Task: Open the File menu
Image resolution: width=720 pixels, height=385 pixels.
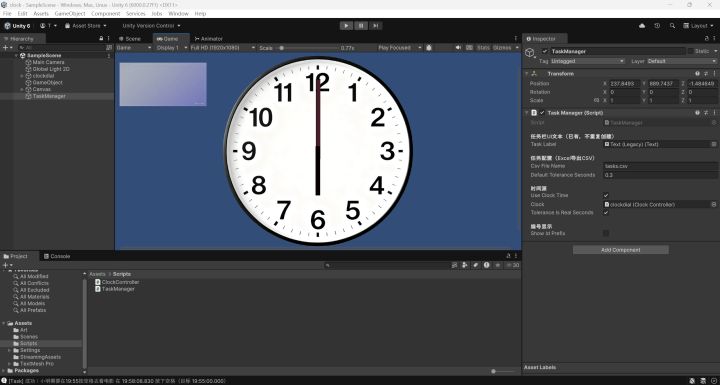Action: (x=7, y=14)
